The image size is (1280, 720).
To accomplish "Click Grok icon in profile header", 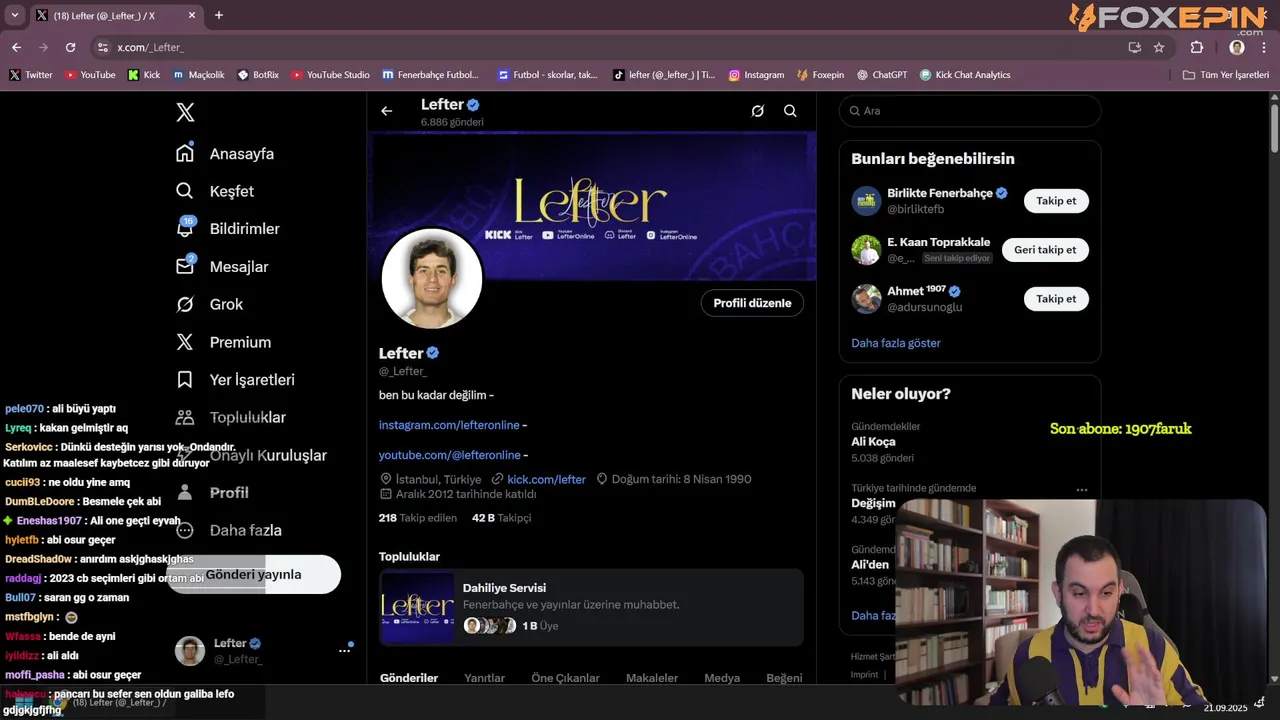I will coord(758,111).
